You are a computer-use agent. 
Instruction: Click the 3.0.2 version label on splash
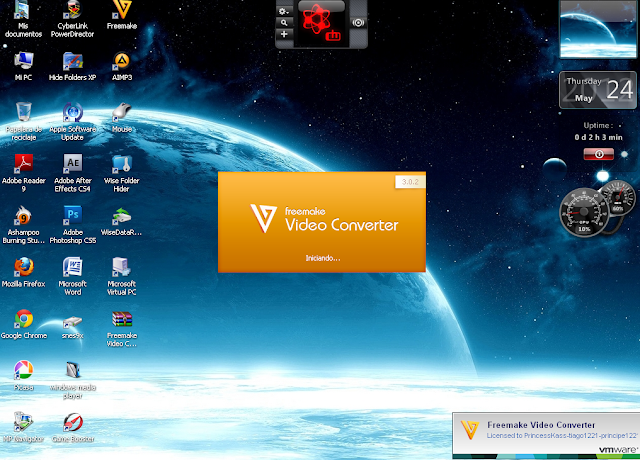click(x=410, y=182)
